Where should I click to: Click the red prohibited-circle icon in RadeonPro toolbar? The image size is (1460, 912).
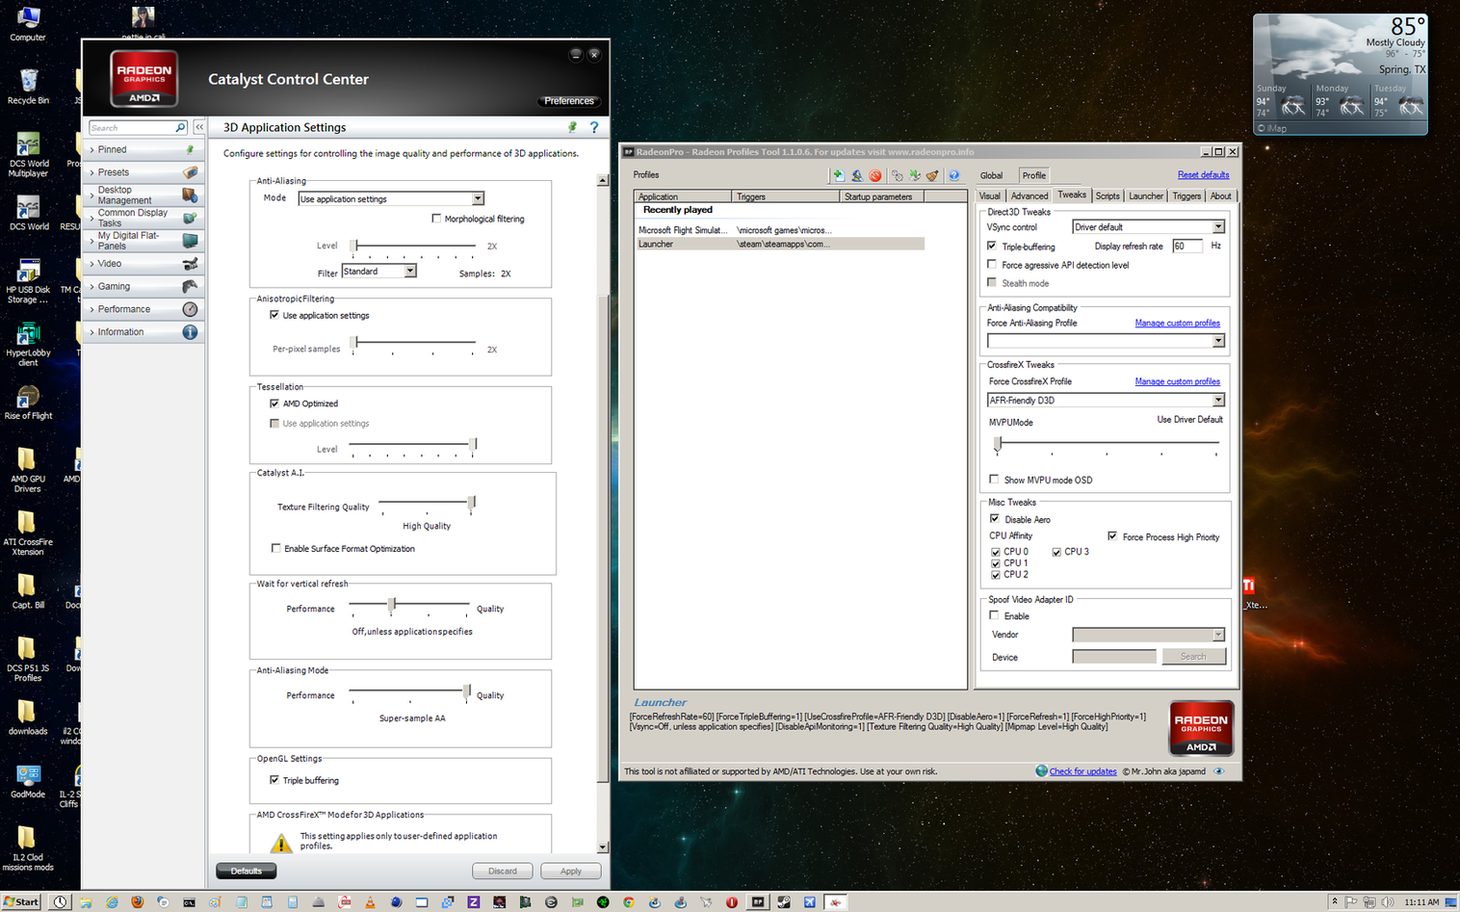click(x=875, y=175)
